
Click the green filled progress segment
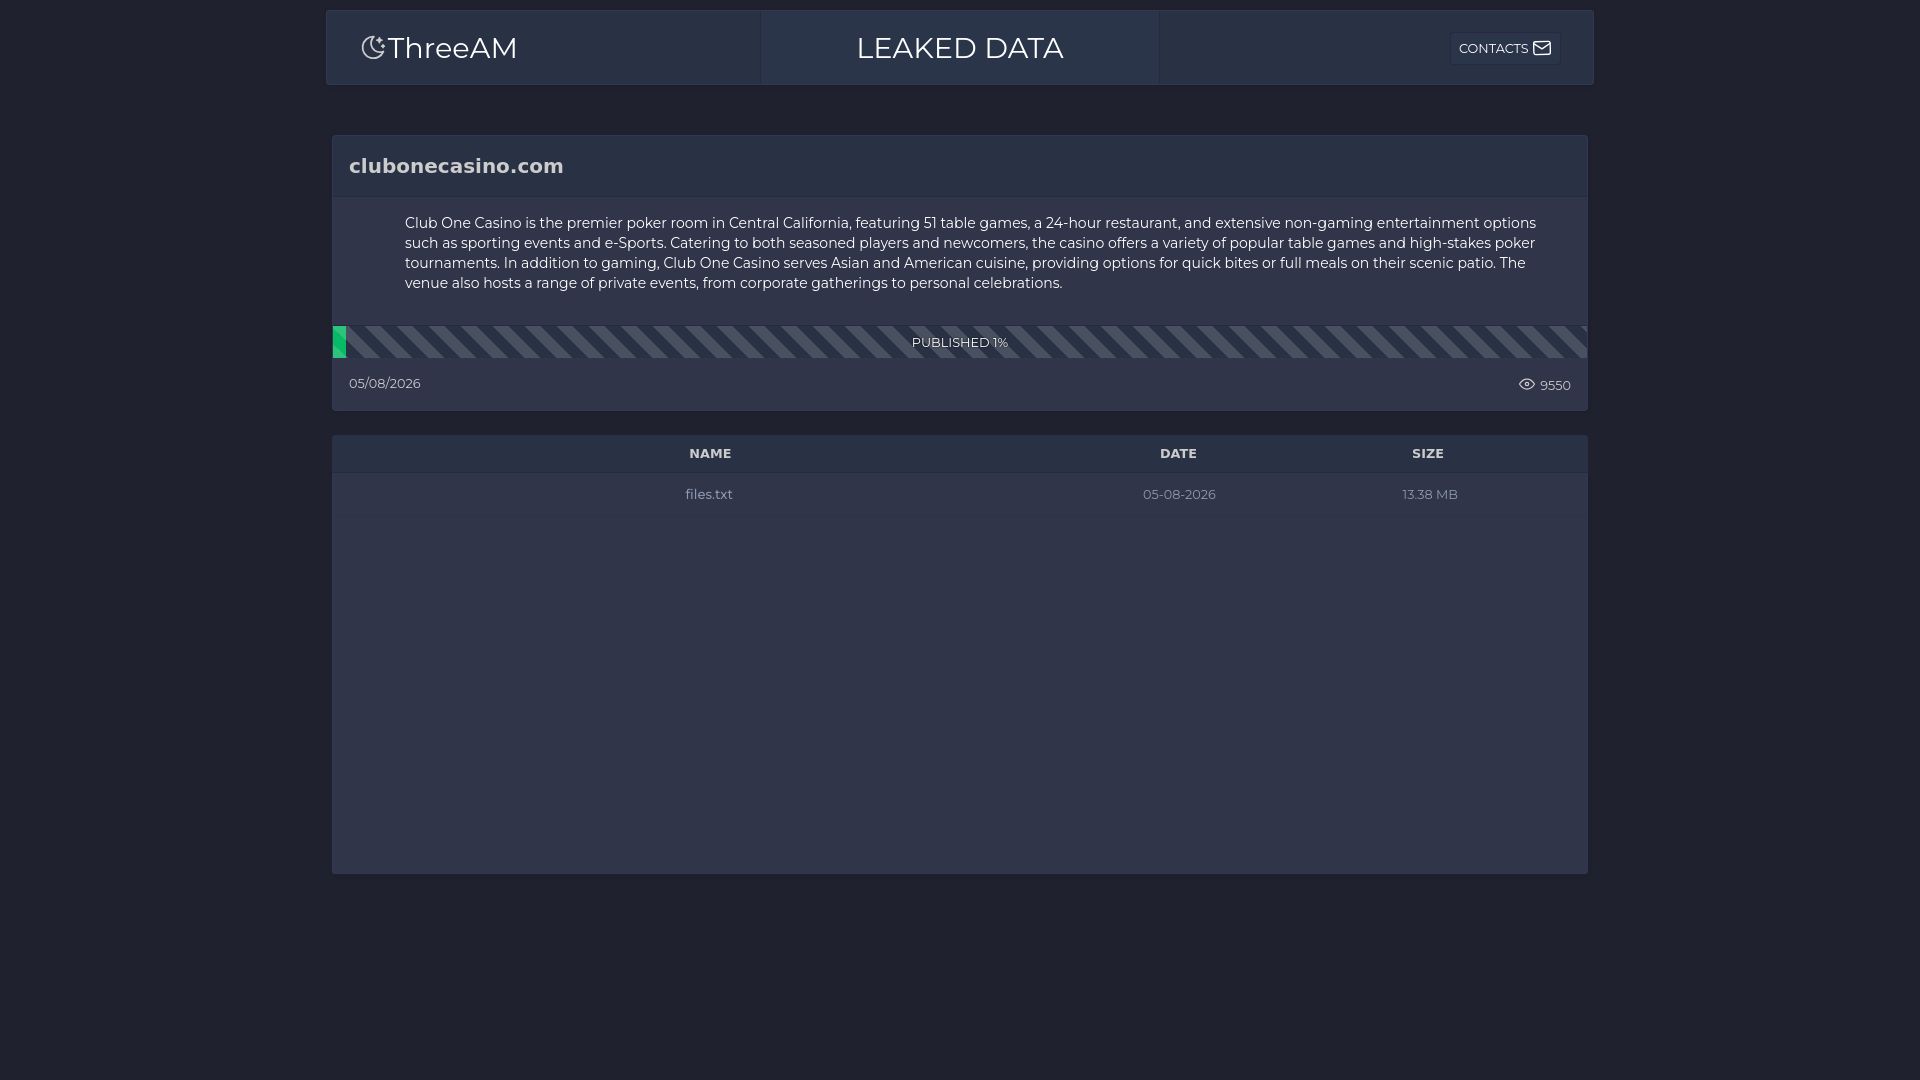tap(339, 342)
